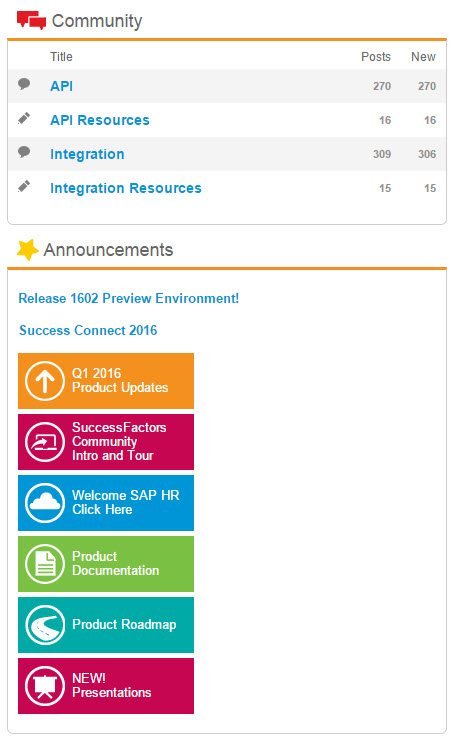Image resolution: width=475 pixels, height=736 pixels.
Task: Click the New count 270 for API
Action: 427,86
